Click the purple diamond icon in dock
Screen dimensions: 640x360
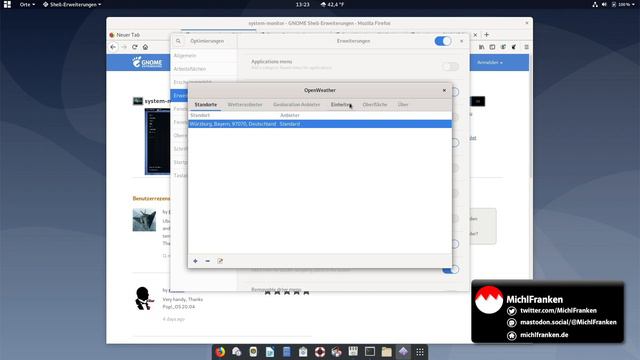pos(403,351)
